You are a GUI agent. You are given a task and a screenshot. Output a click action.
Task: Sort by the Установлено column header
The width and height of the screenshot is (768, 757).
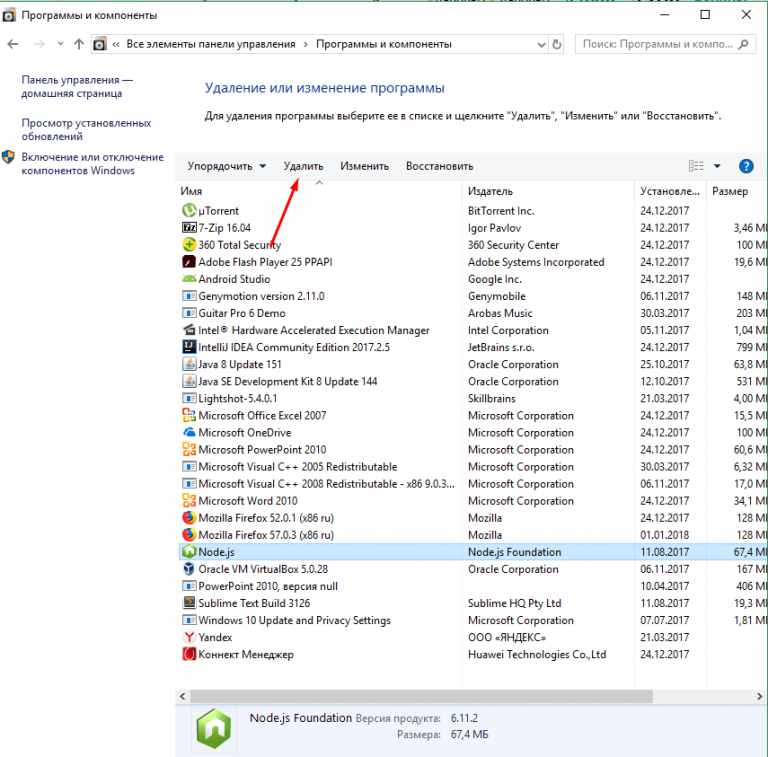[670, 191]
